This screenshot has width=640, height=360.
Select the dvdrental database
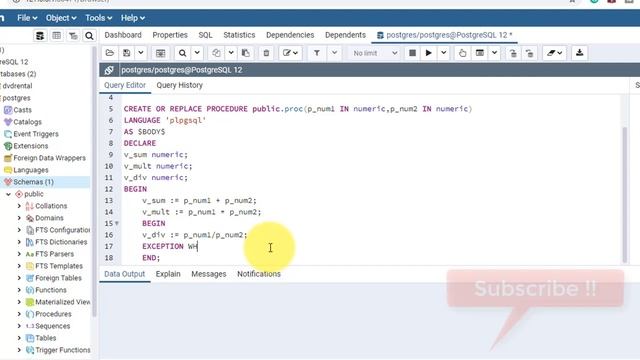click(x=17, y=86)
